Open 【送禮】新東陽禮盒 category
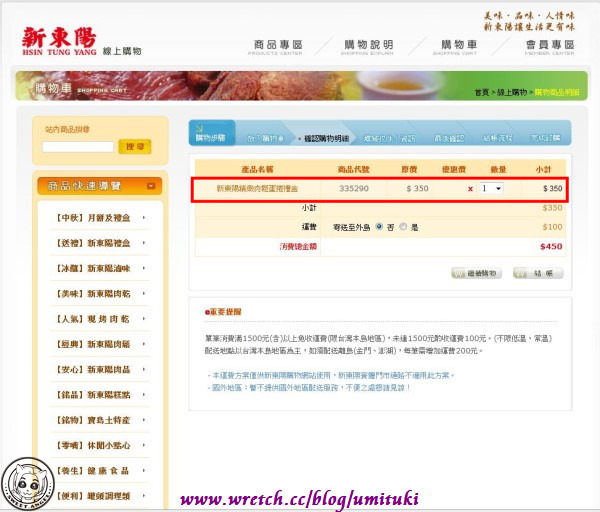600x512 pixels. 93,243
